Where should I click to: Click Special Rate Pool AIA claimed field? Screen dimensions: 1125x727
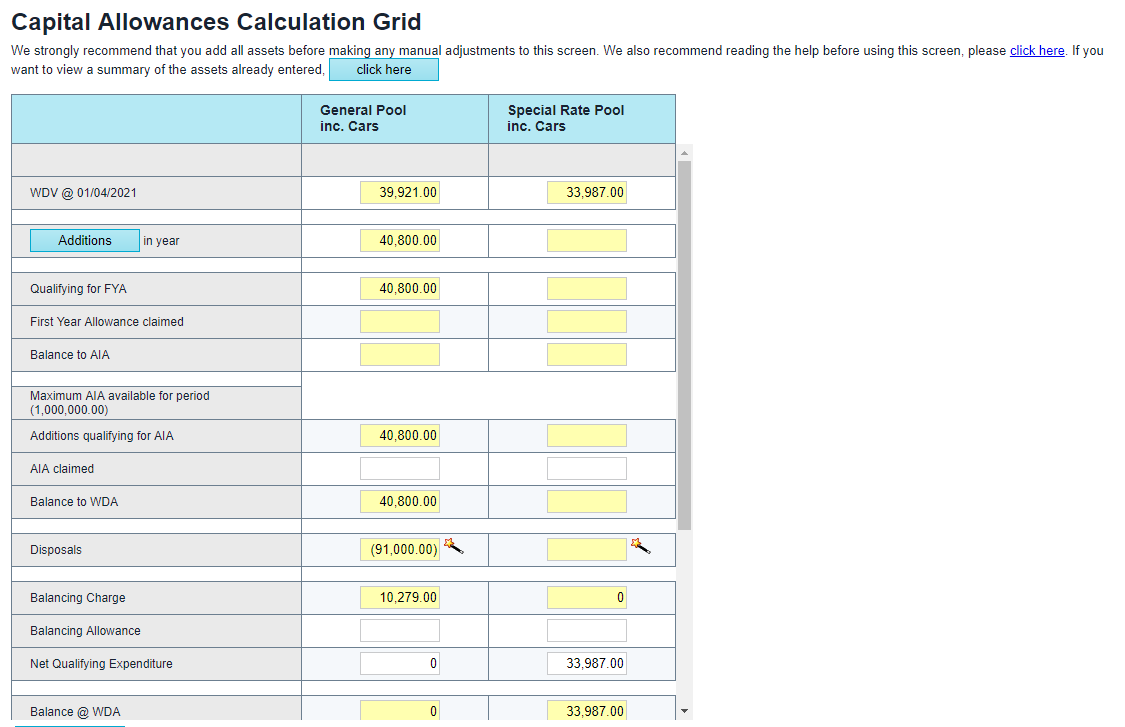click(x=587, y=469)
